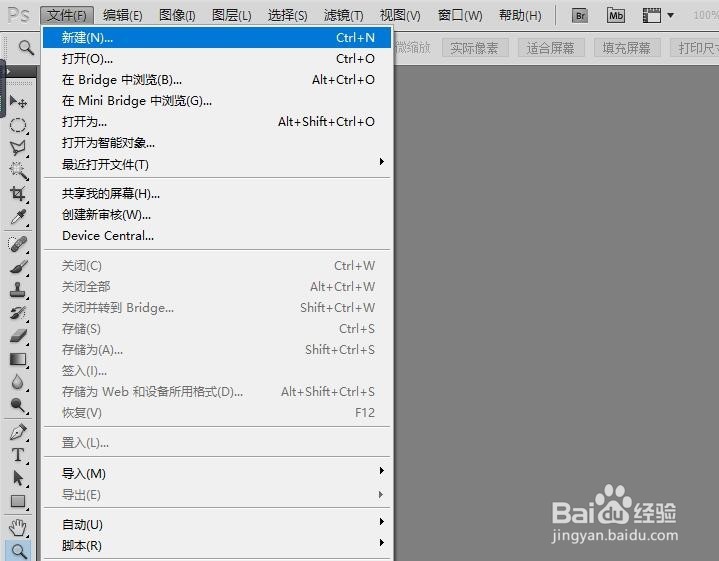Choose 打开为智能对象... entry

click(x=217, y=143)
